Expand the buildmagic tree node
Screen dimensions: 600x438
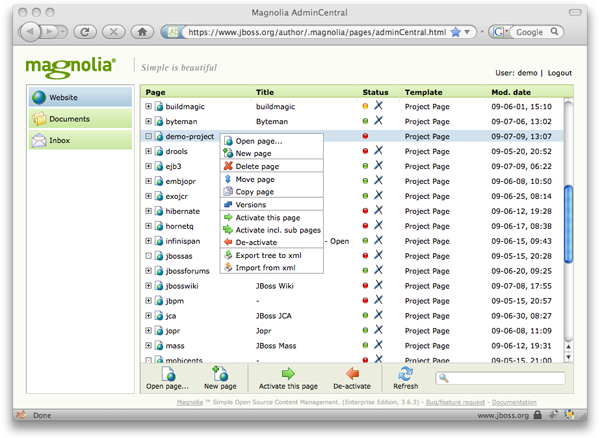(148, 106)
